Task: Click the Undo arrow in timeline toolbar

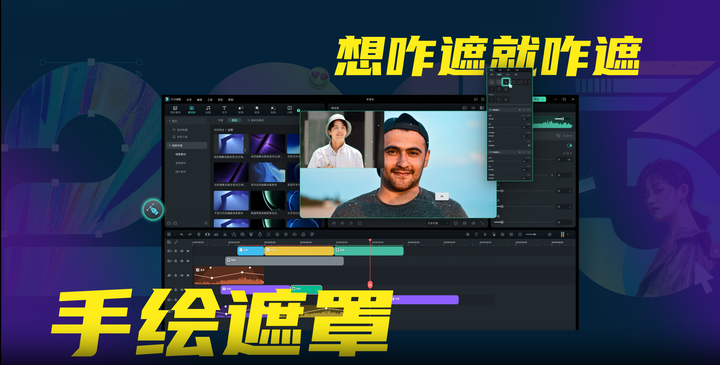Action: [x=181, y=234]
